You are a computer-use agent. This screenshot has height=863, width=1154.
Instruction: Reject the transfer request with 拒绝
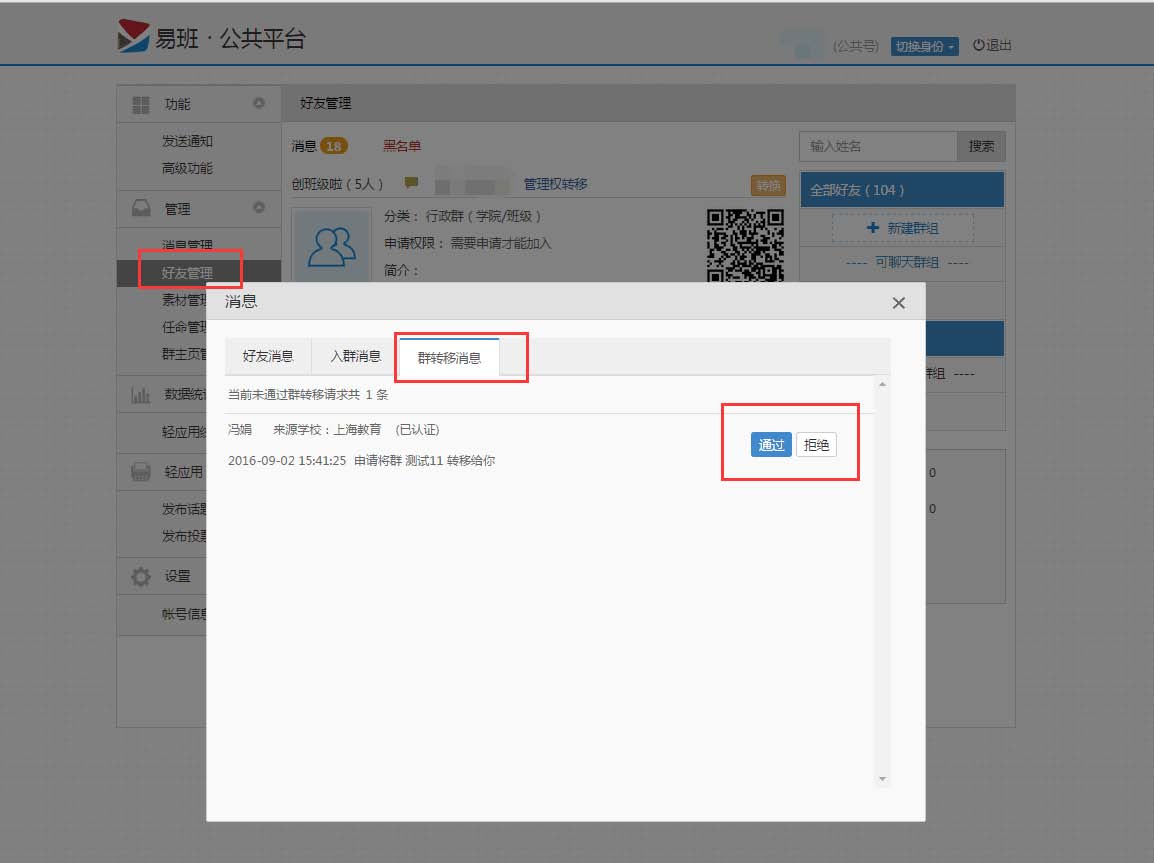coord(816,445)
